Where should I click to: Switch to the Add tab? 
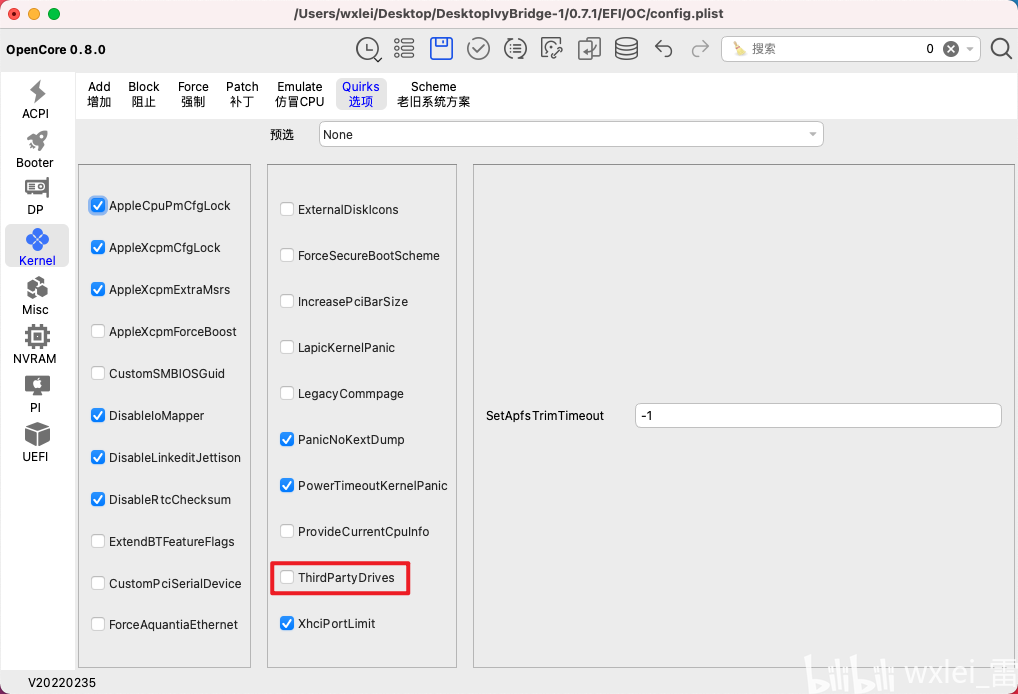[x=99, y=94]
